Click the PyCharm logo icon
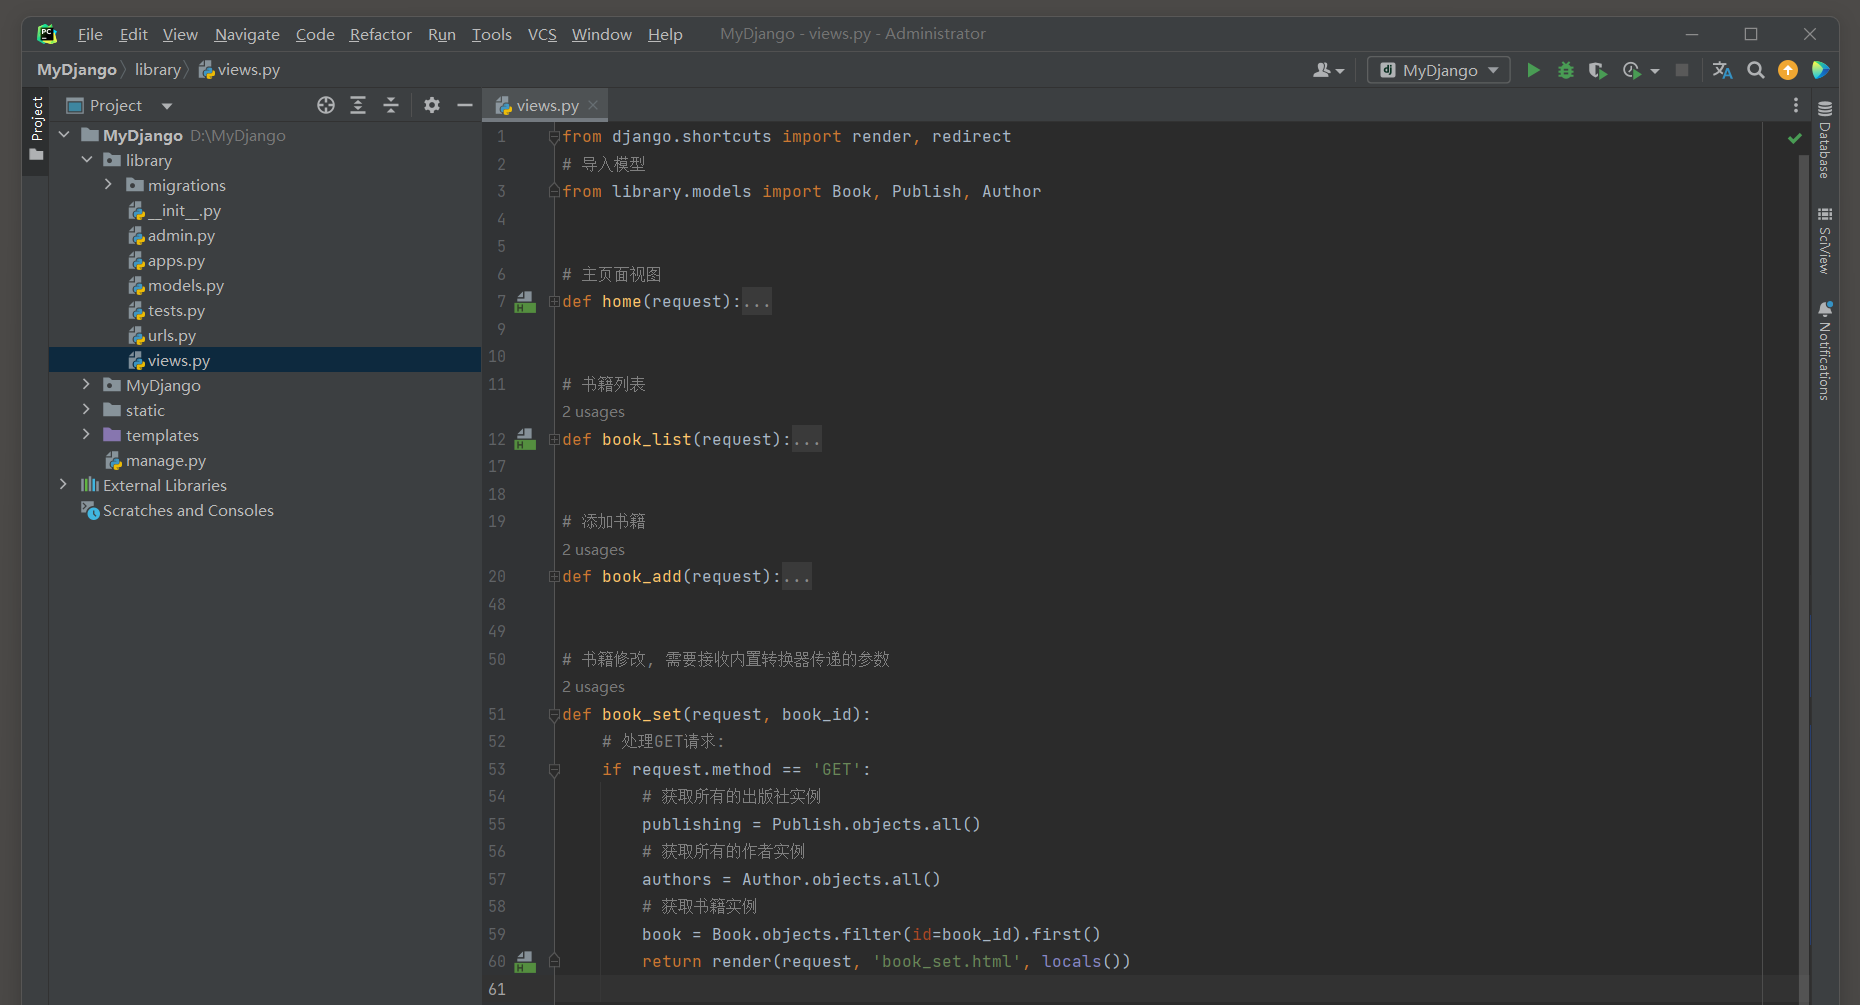This screenshot has height=1005, width=1860. 47,34
